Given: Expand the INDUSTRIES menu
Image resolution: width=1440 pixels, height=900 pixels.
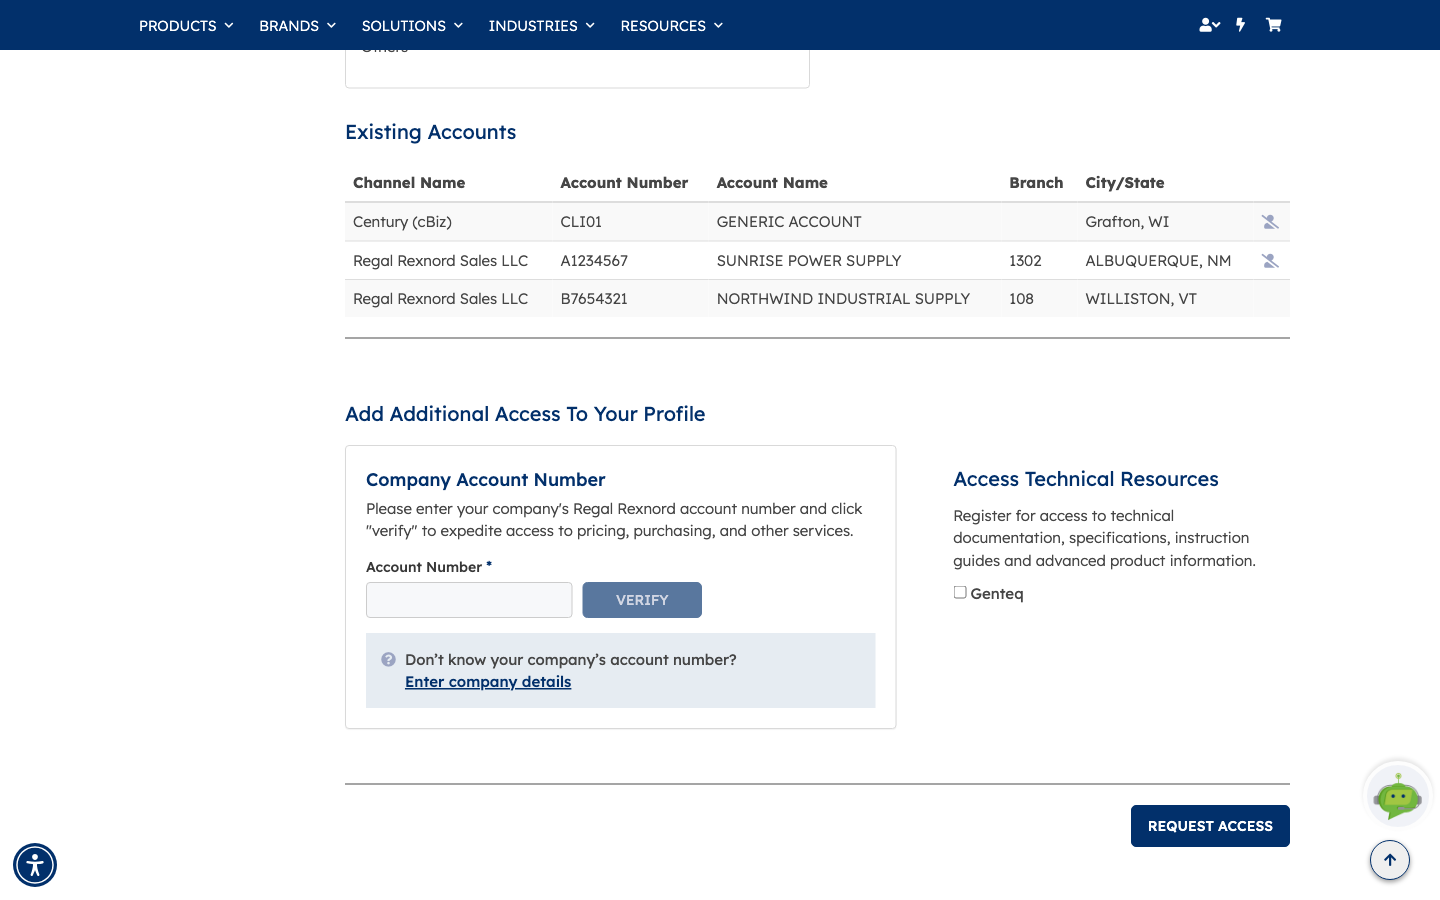Looking at the screenshot, I should click(x=541, y=26).
